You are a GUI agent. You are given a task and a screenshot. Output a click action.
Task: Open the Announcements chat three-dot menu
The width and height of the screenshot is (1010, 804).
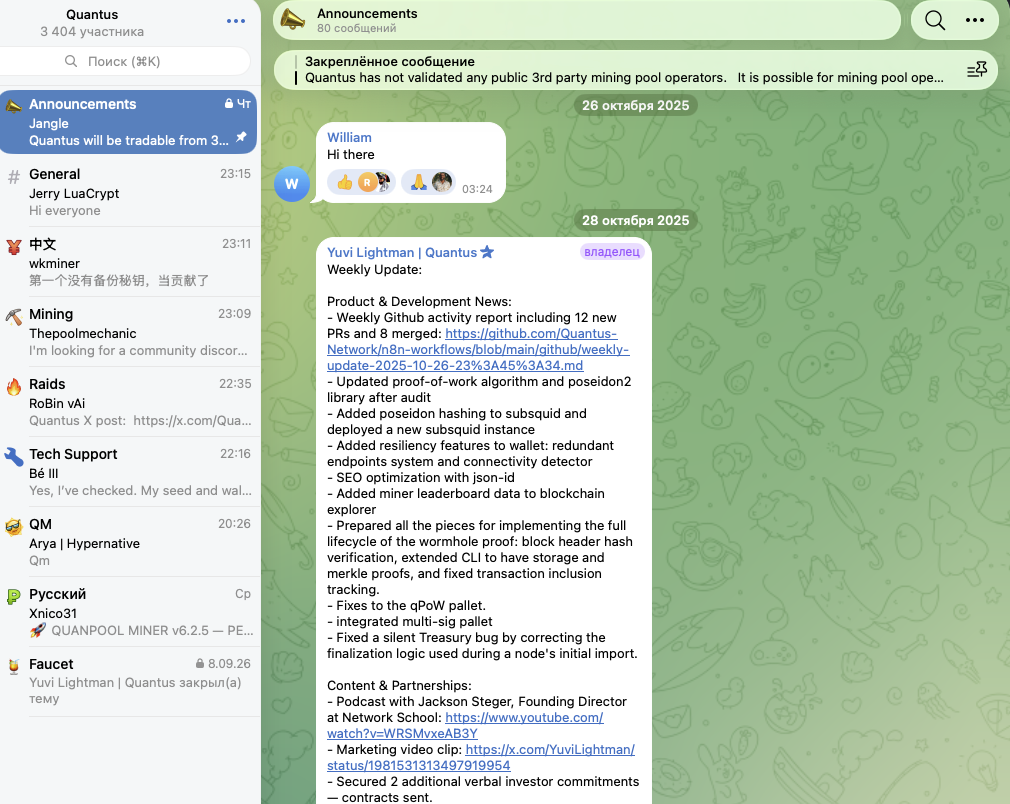click(x=975, y=21)
